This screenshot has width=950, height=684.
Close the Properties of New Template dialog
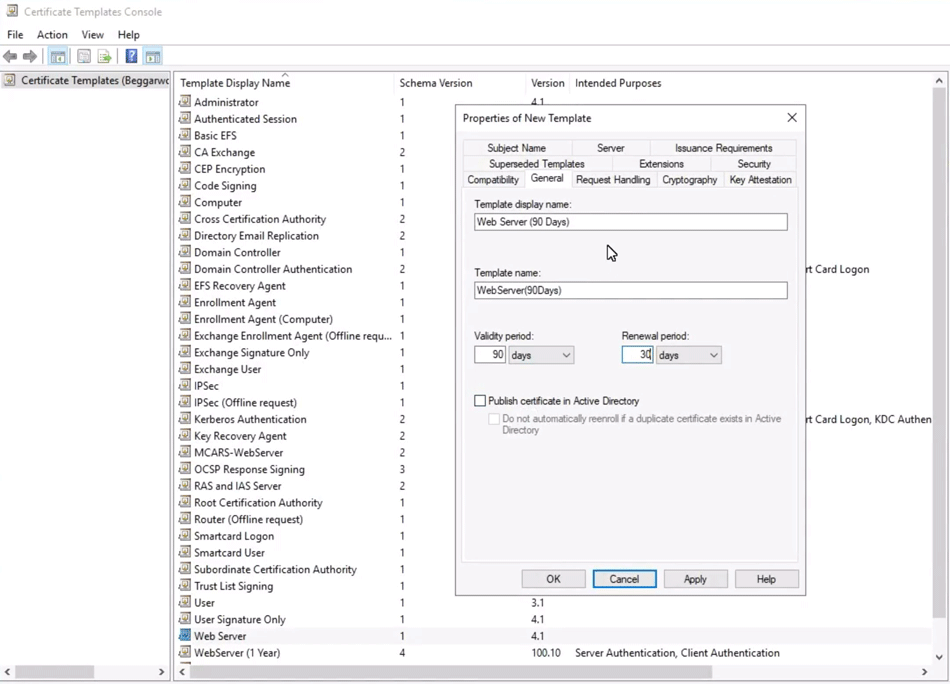(791, 118)
